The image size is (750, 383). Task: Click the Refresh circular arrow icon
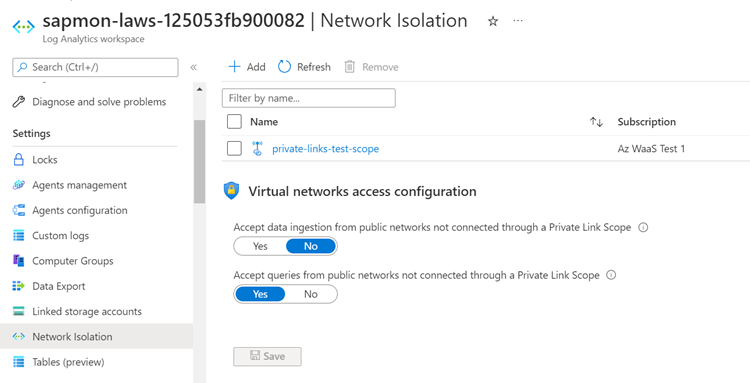point(285,67)
